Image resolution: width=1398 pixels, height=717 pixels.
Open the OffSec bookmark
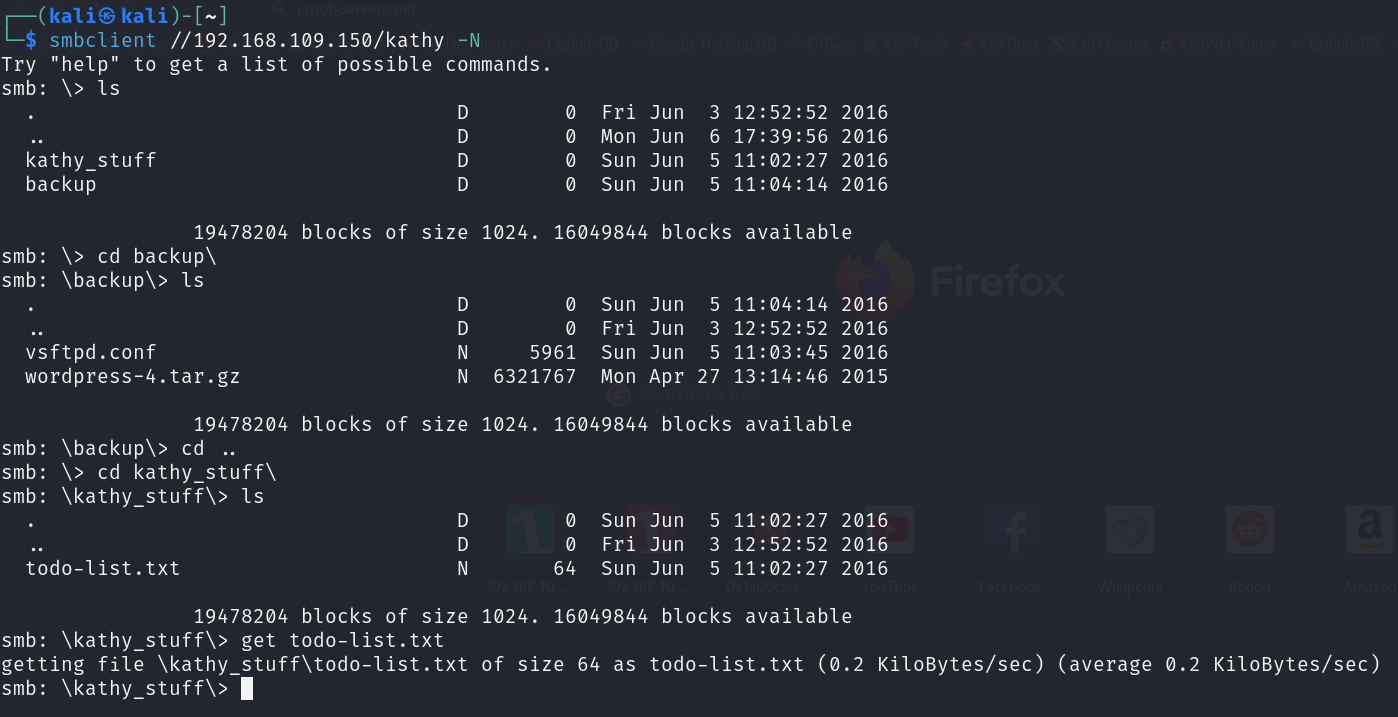coord(820,44)
